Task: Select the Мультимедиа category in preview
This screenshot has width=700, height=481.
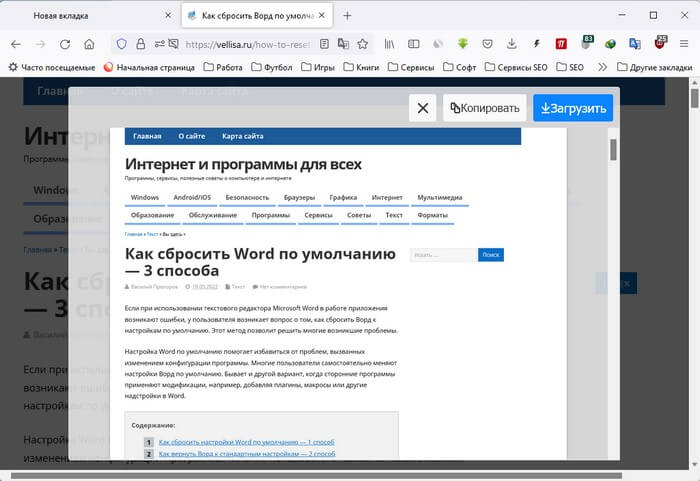Action: (440, 197)
